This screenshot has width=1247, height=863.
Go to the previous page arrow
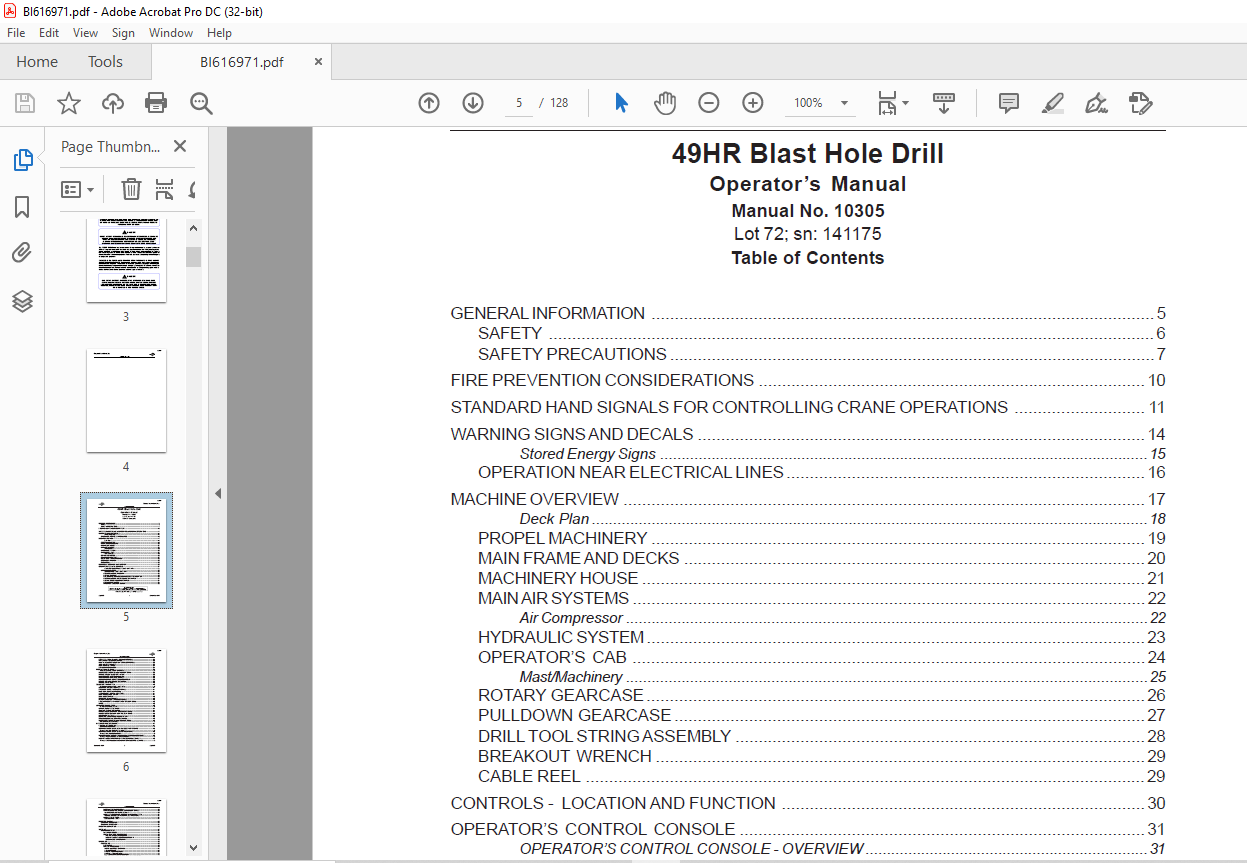[x=429, y=103]
